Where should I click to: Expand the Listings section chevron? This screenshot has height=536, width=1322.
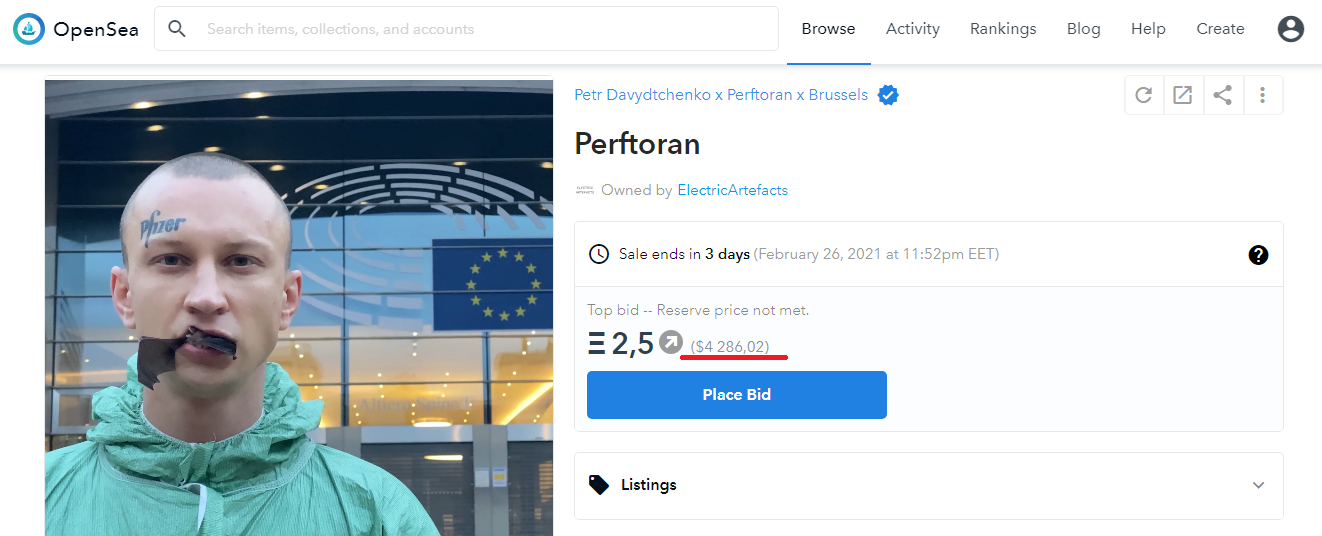(1258, 485)
